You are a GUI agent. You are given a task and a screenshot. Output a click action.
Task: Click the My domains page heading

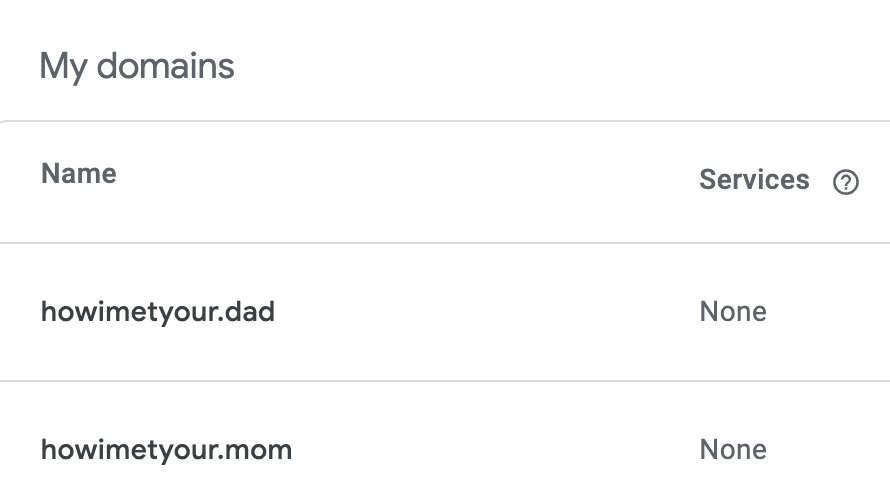(137, 67)
